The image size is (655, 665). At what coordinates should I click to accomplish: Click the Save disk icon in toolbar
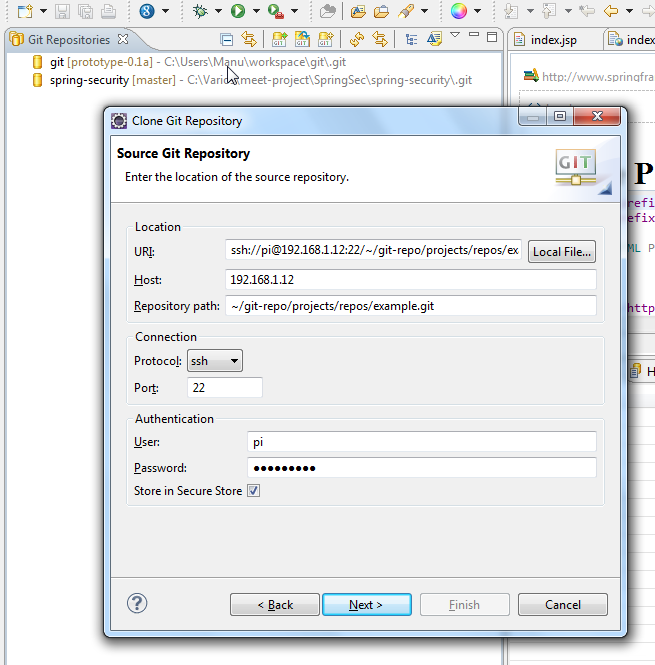[x=62, y=11]
